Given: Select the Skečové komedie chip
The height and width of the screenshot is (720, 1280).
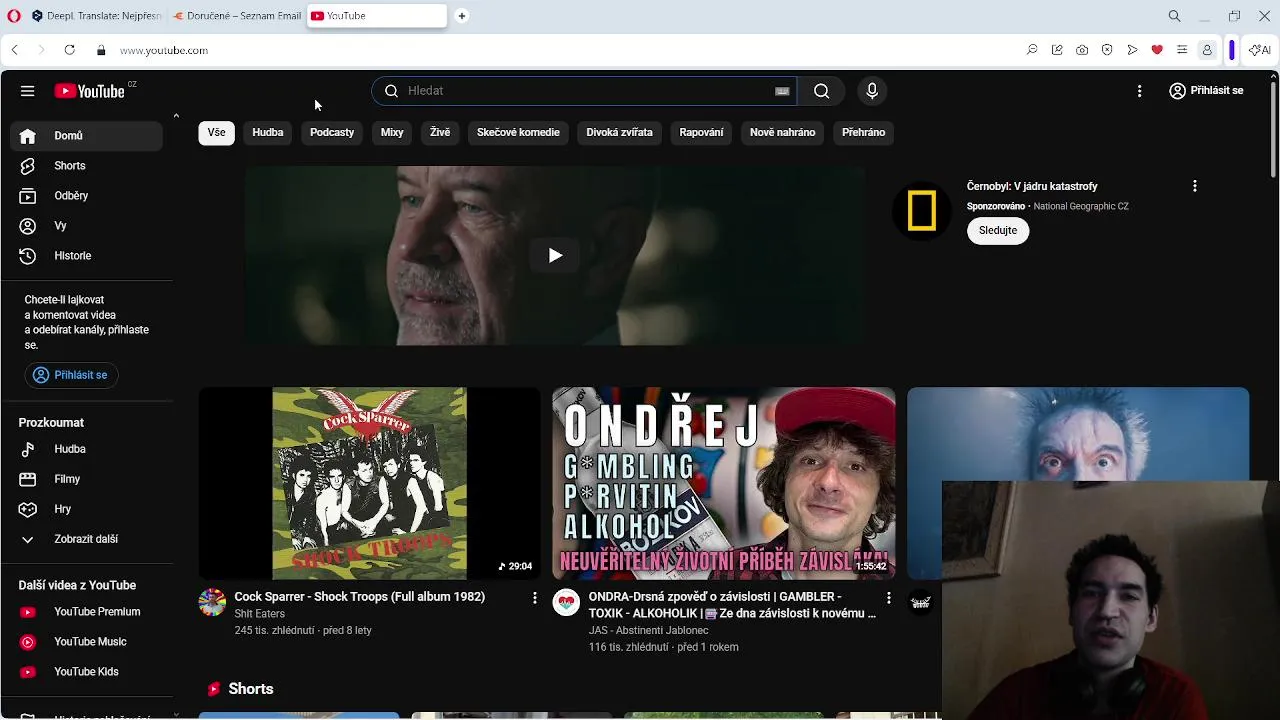Looking at the screenshot, I should (518, 132).
